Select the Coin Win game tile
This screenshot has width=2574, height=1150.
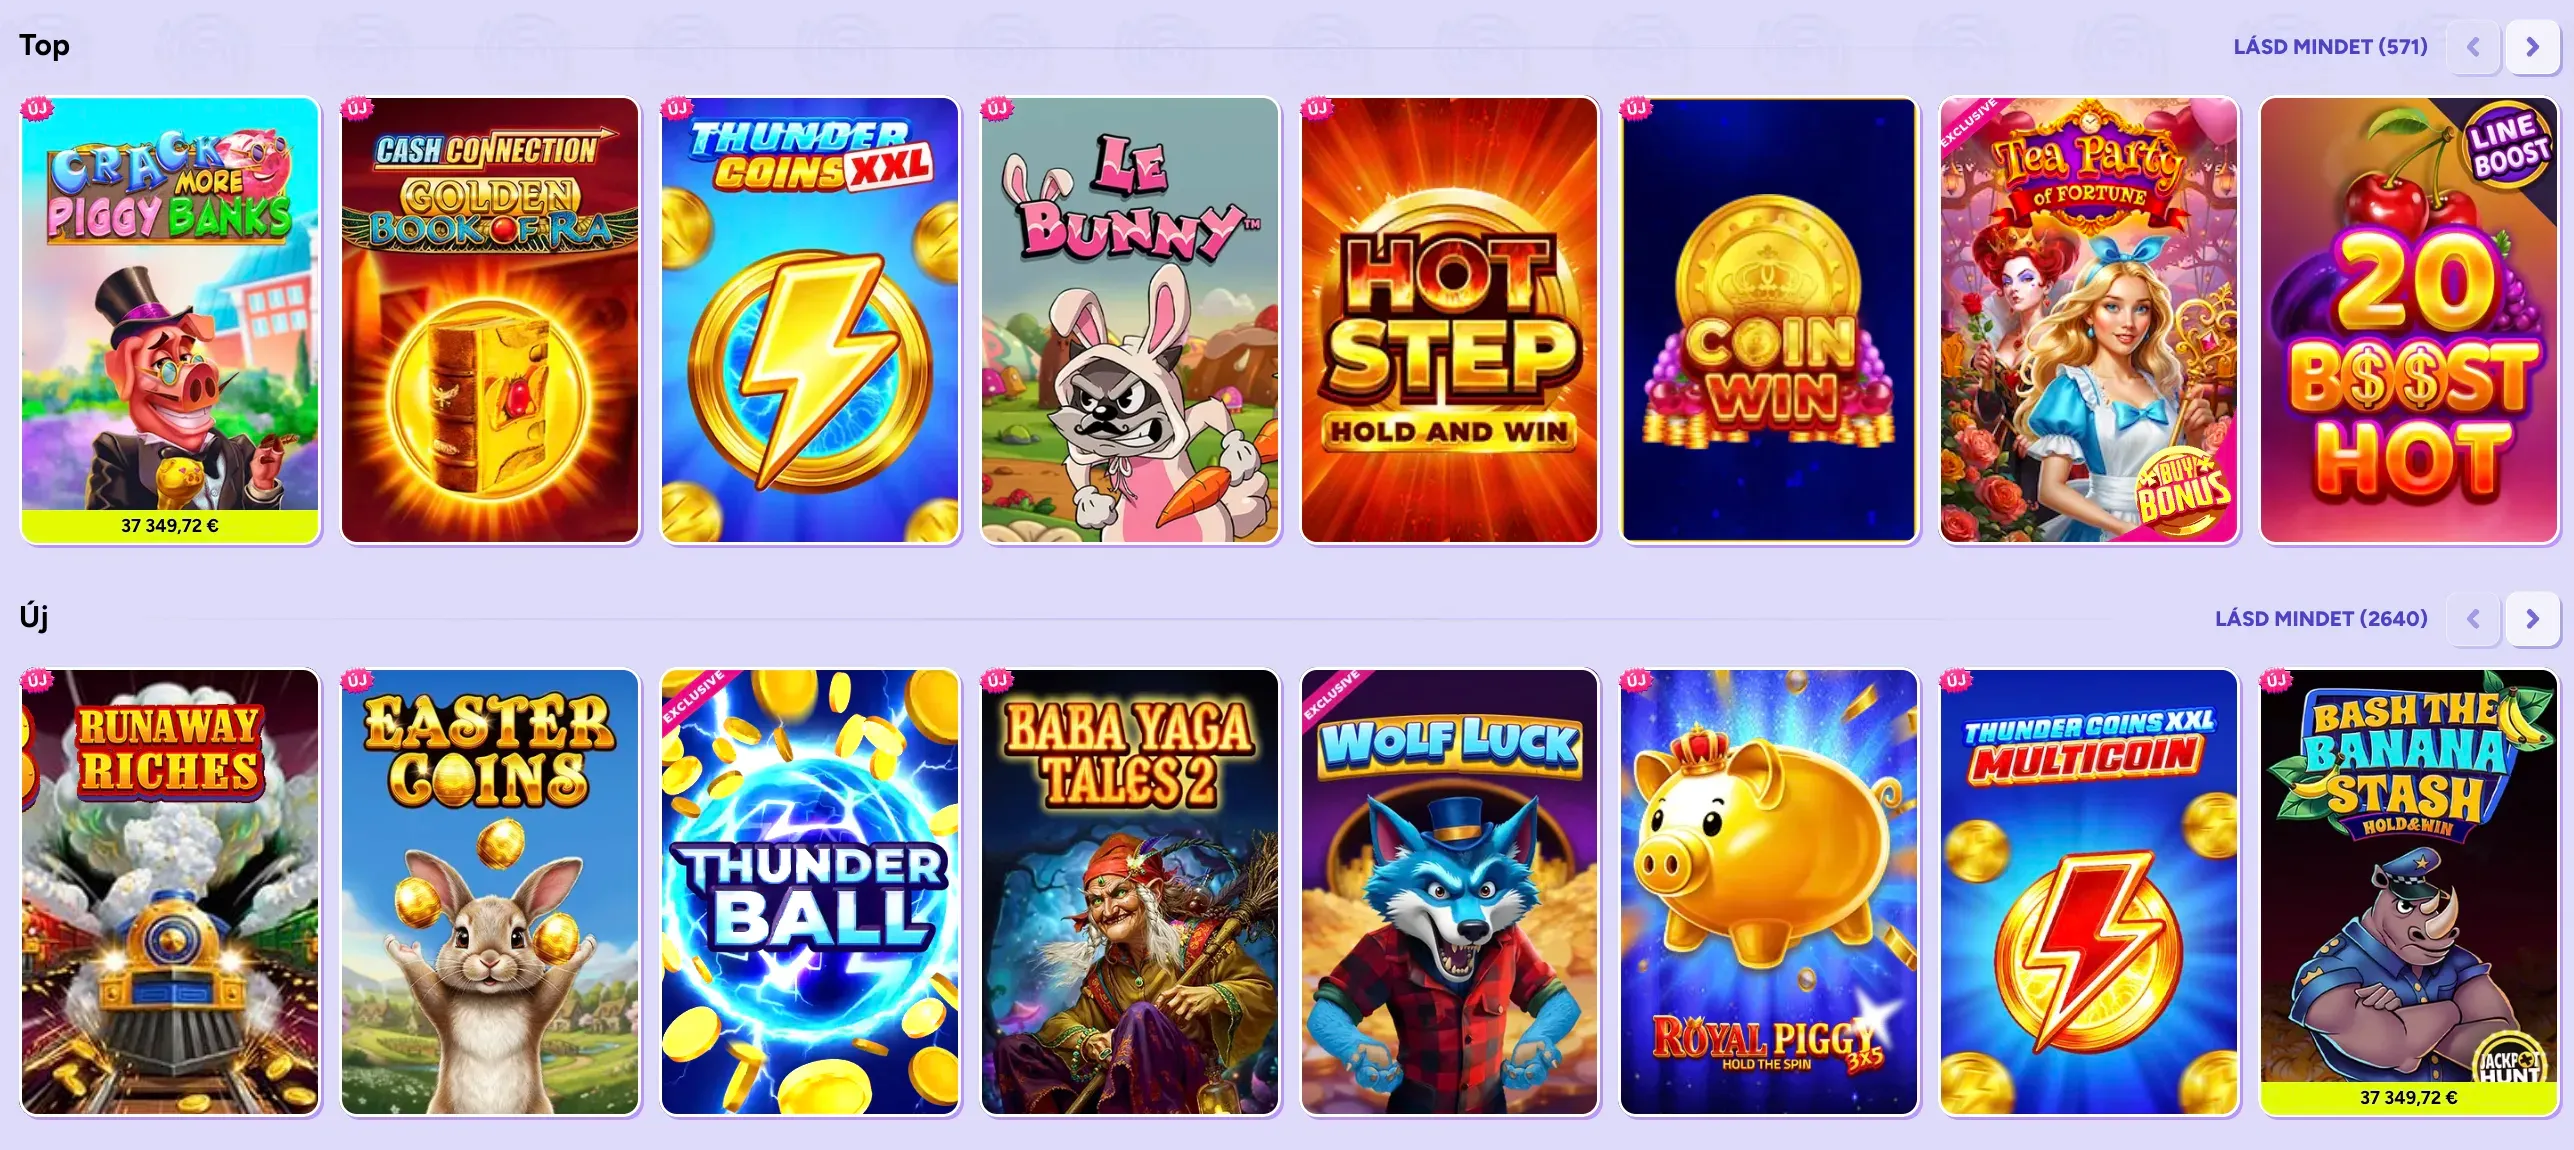pyautogui.click(x=1769, y=320)
